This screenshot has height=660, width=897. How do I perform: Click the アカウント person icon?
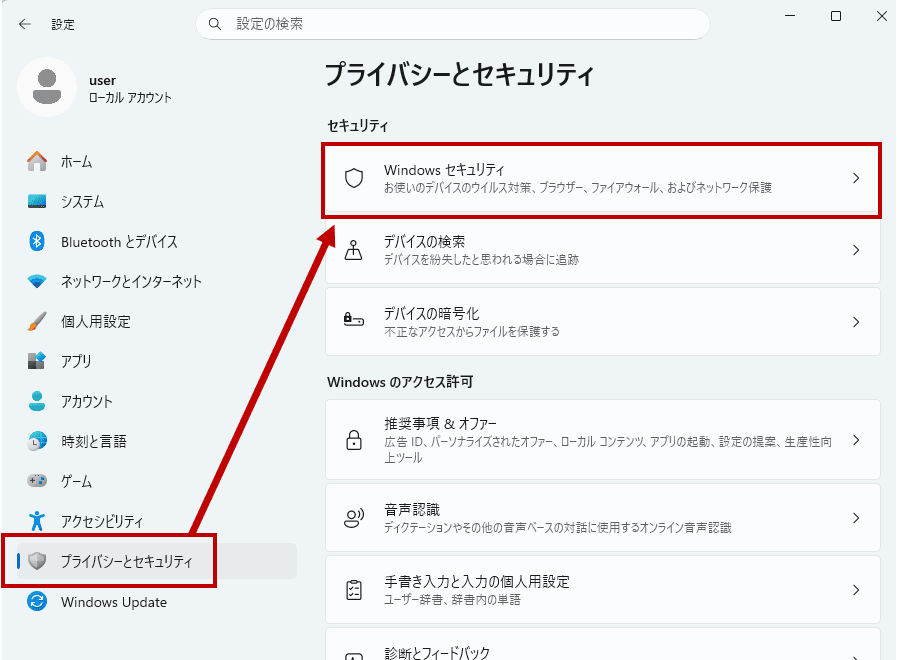click(37, 401)
